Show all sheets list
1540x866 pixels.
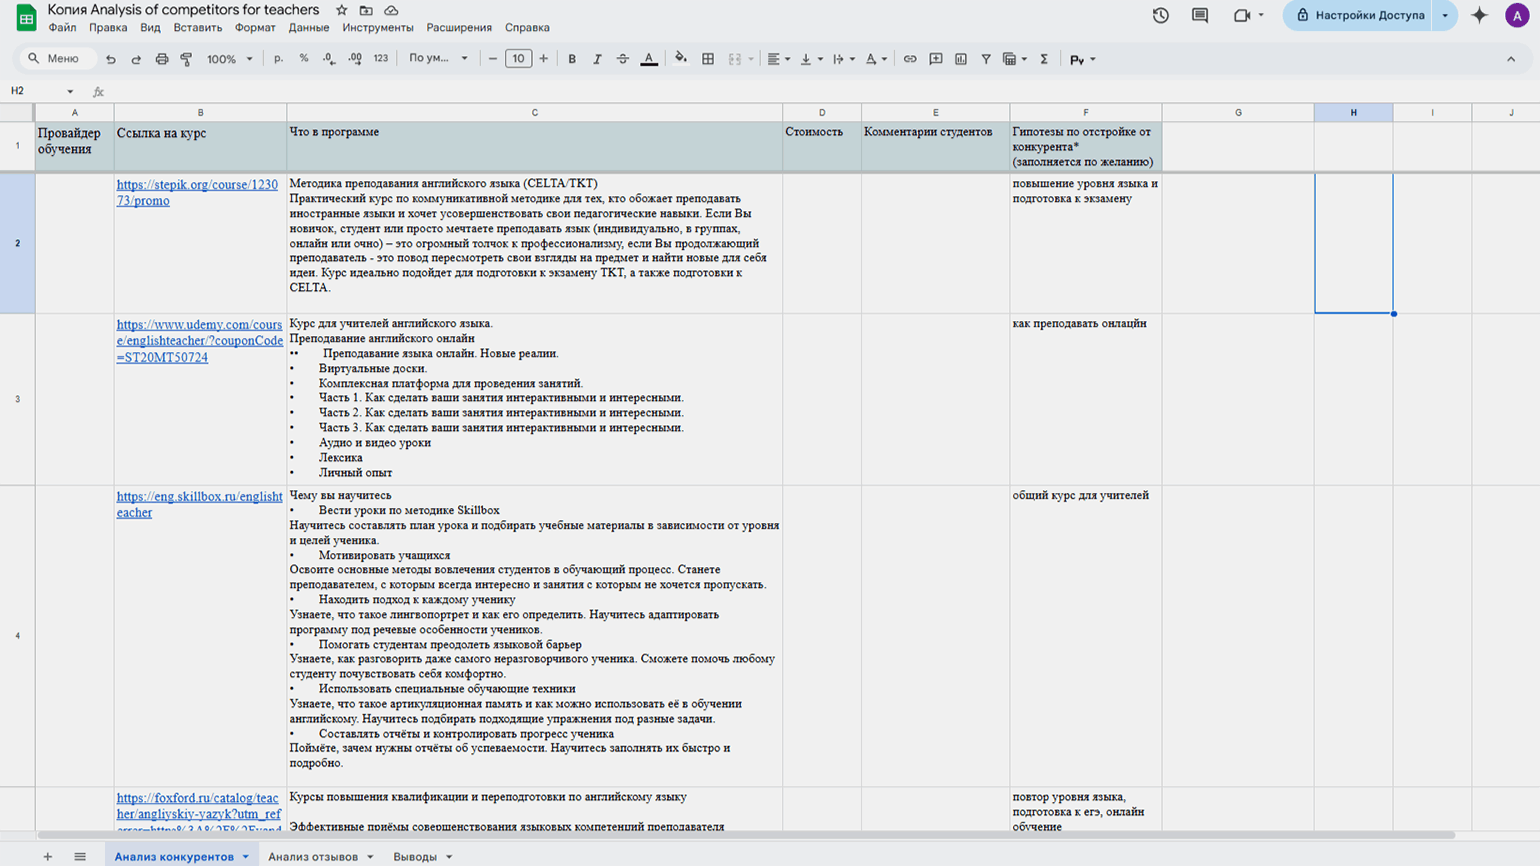pyautogui.click(x=80, y=856)
